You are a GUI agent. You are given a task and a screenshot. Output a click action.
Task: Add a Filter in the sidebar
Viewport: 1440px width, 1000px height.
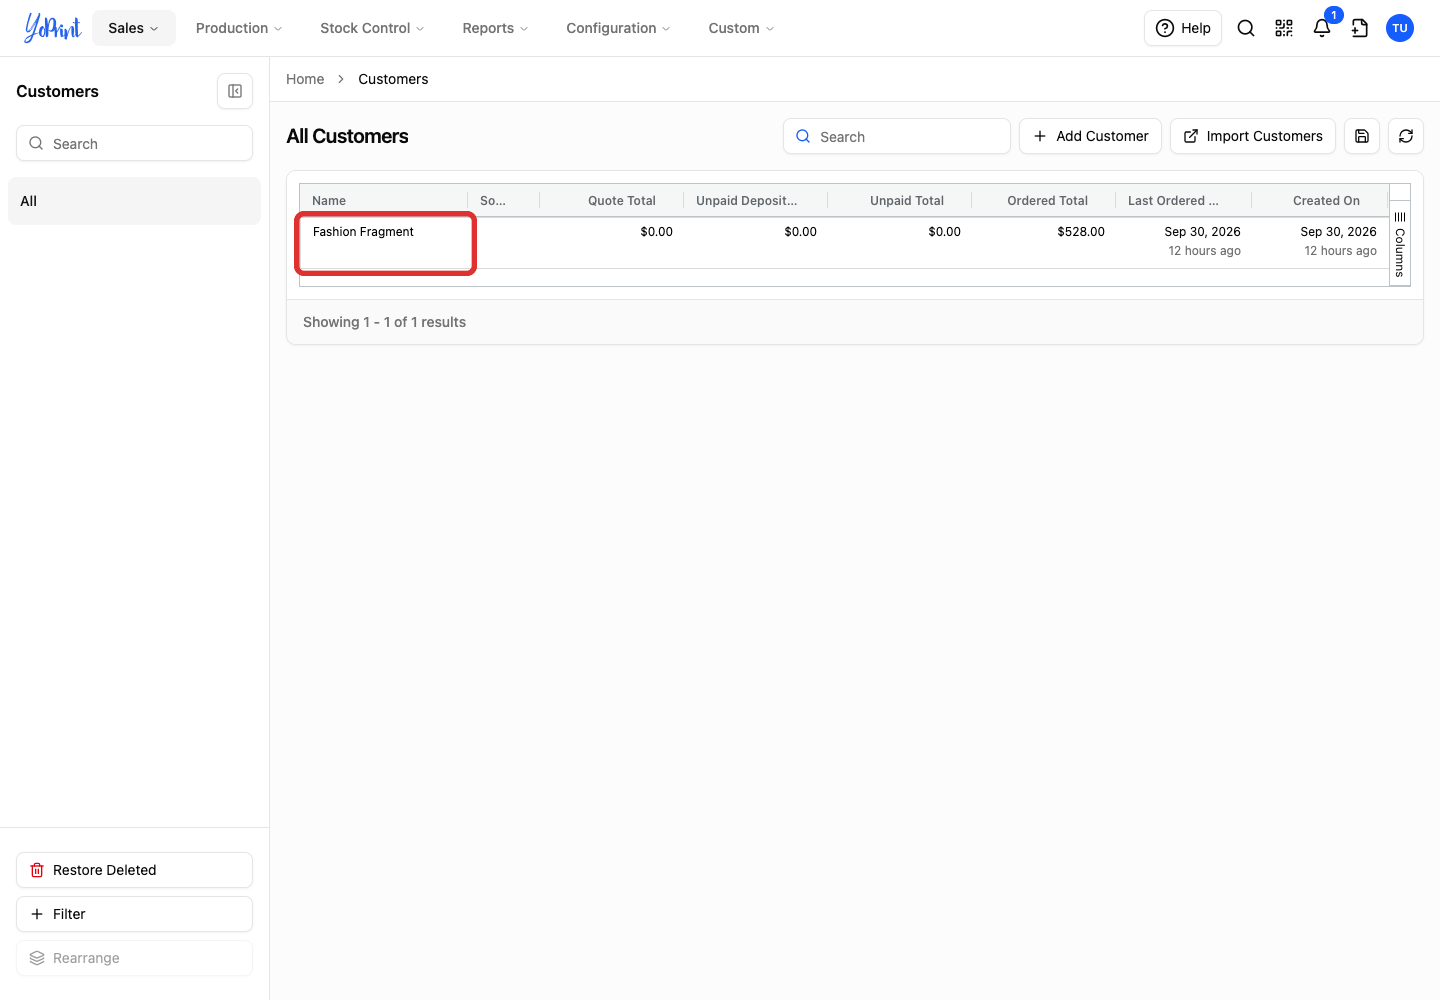click(134, 914)
